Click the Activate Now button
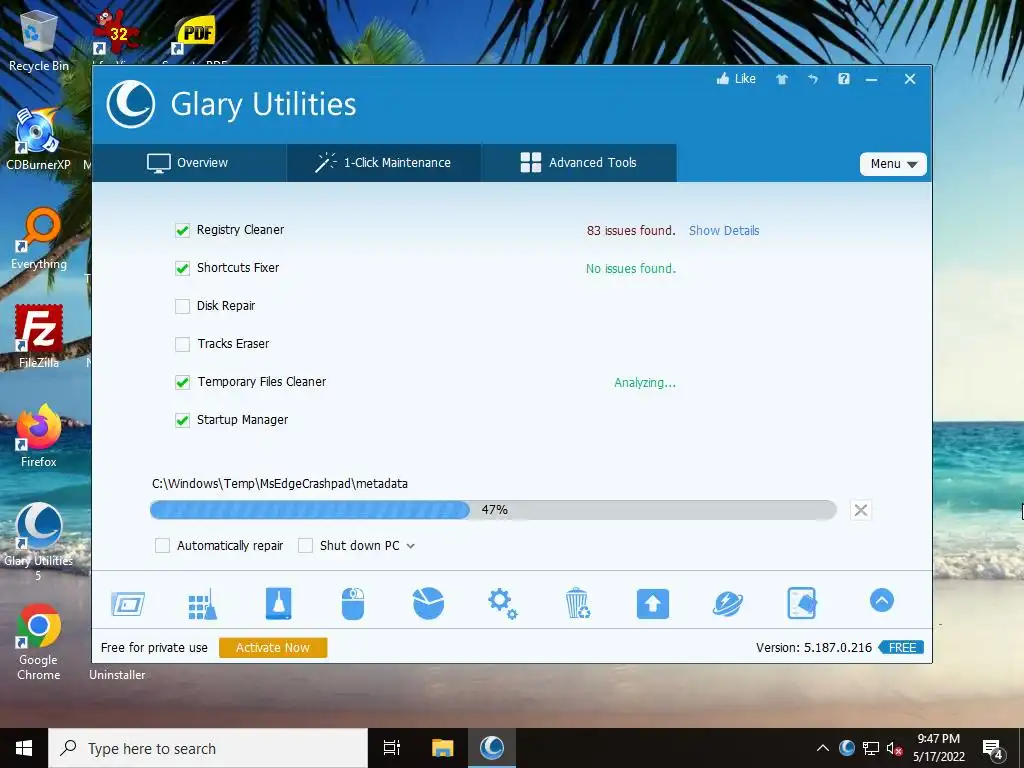The height and width of the screenshot is (768, 1024). pos(273,647)
